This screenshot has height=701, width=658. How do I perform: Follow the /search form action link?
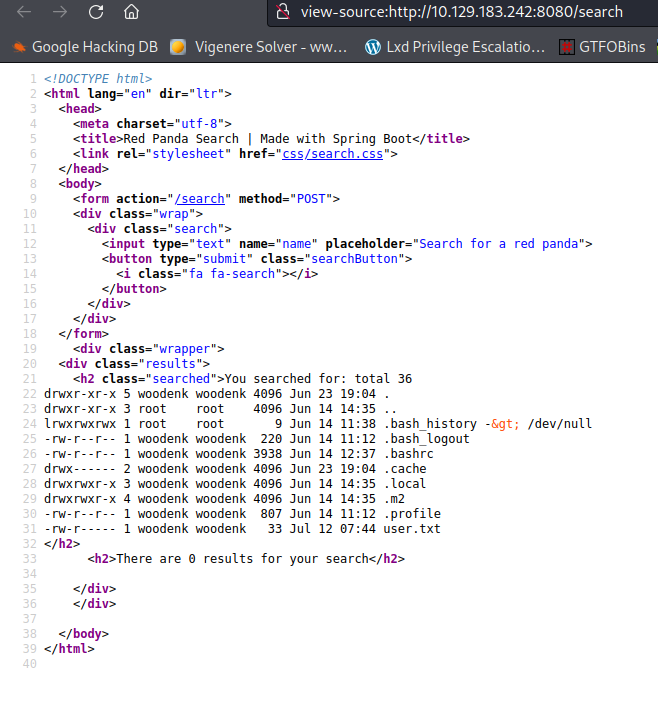coord(202,199)
